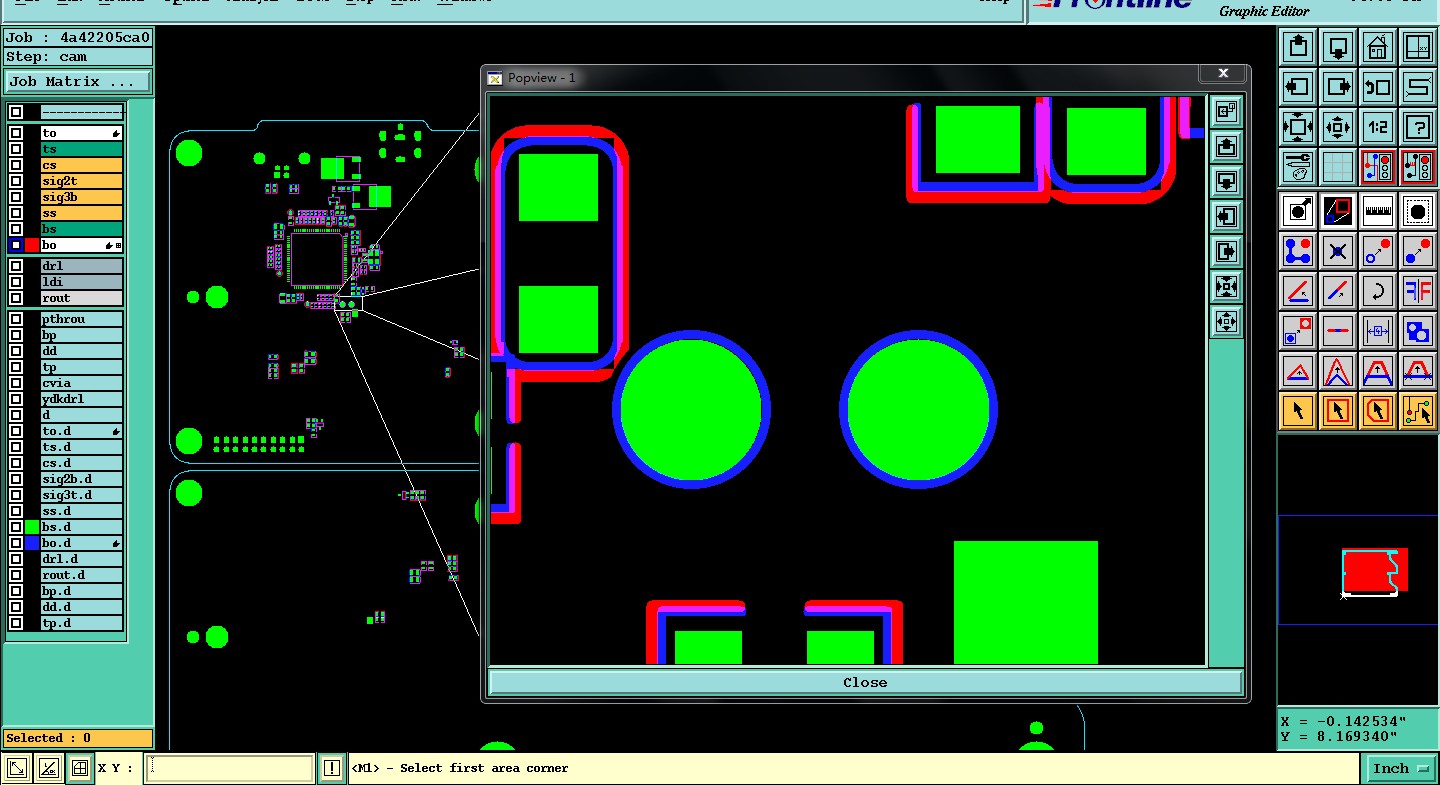
Task: Toggle the checkbox for layer drl
Action: click(x=16, y=266)
